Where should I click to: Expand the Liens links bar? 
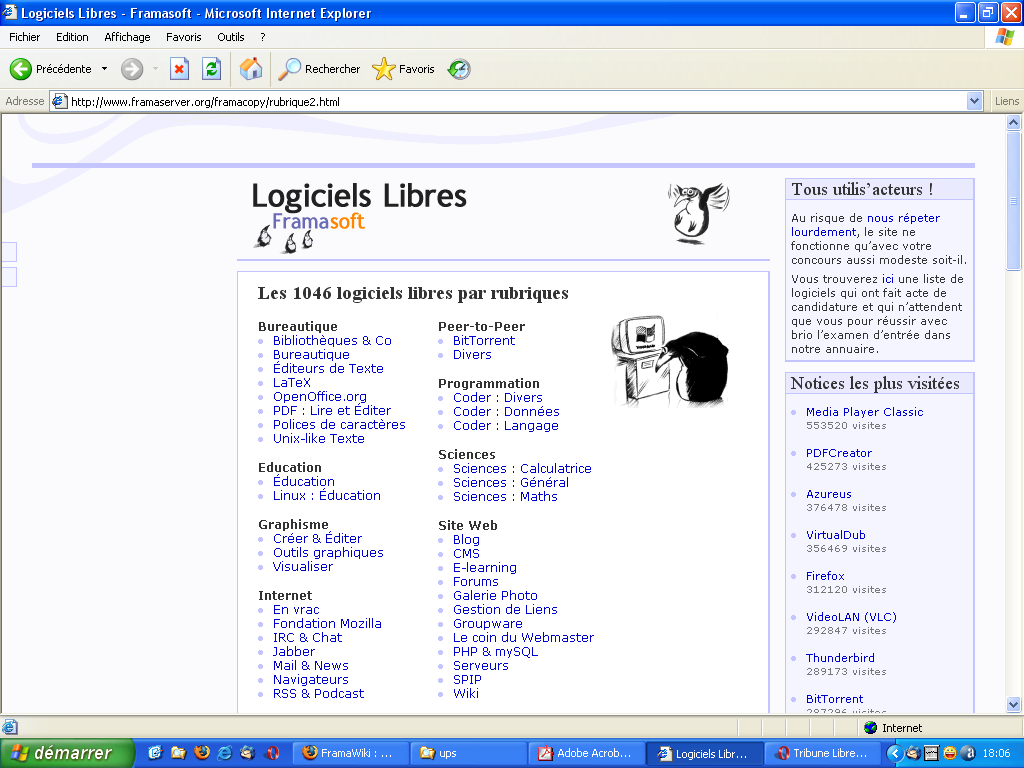1006,101
